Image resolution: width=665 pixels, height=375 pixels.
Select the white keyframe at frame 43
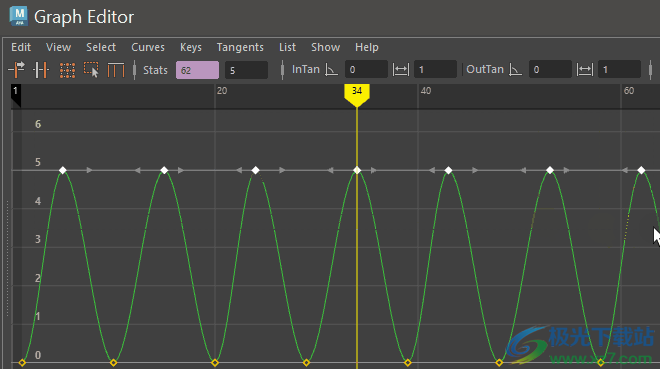(x=448, y=171)
